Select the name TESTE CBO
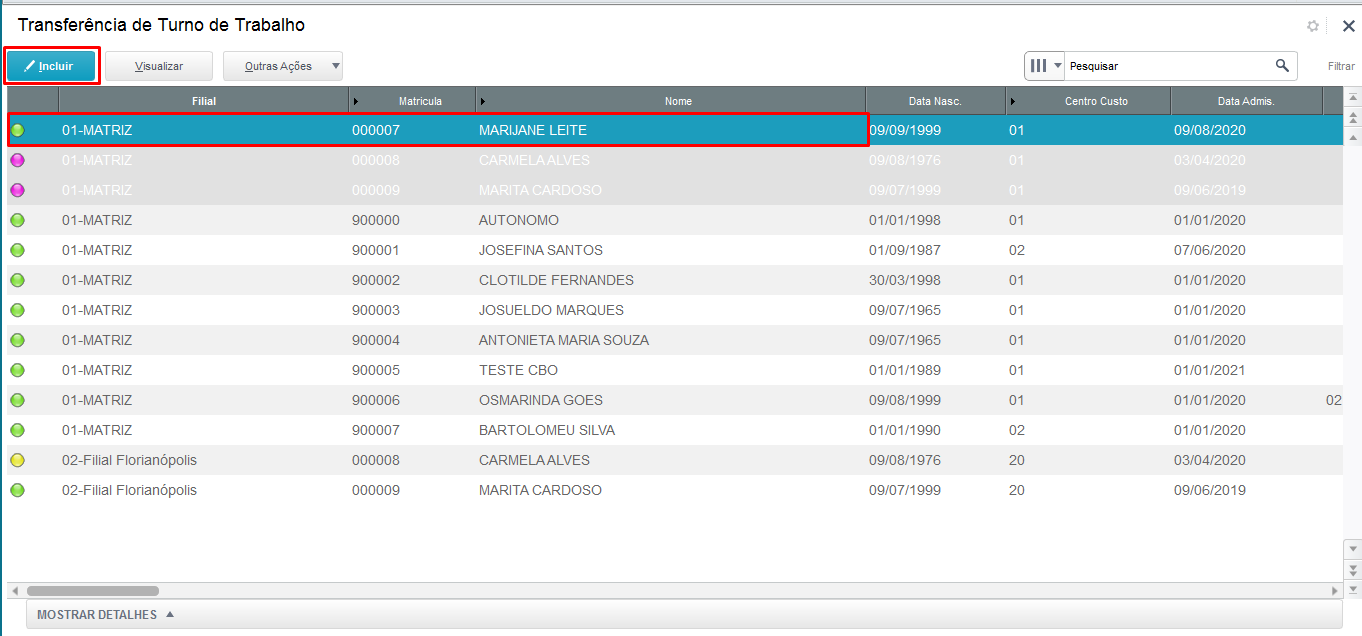Screen dimensions: 1362x636 click(518, 370)
